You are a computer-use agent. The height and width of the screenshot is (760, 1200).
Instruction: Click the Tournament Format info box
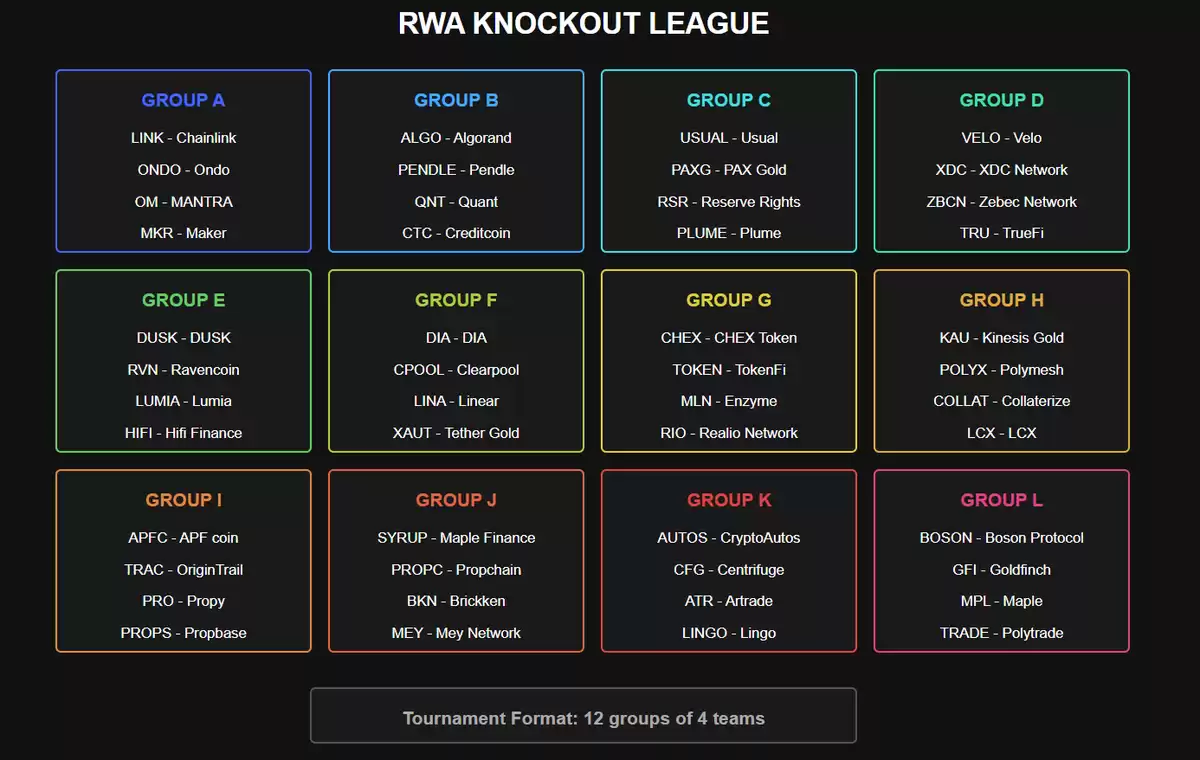(583, 716)
